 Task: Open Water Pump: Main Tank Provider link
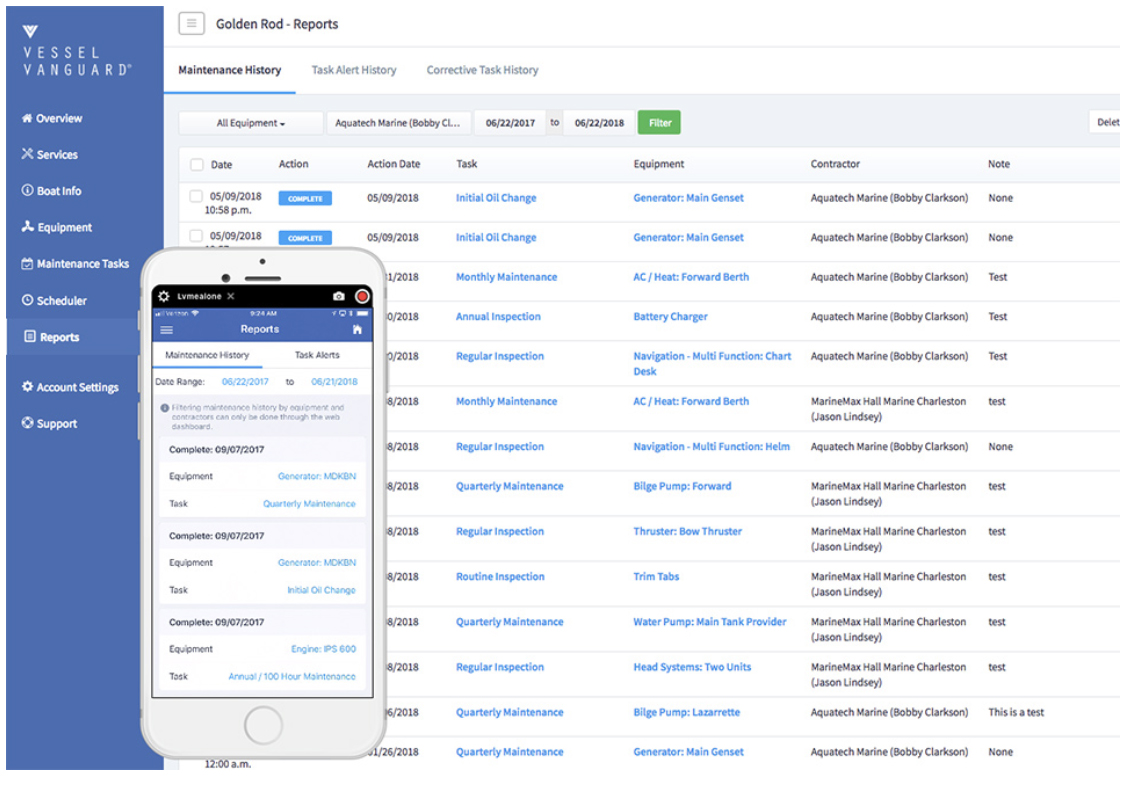(709, 622)
